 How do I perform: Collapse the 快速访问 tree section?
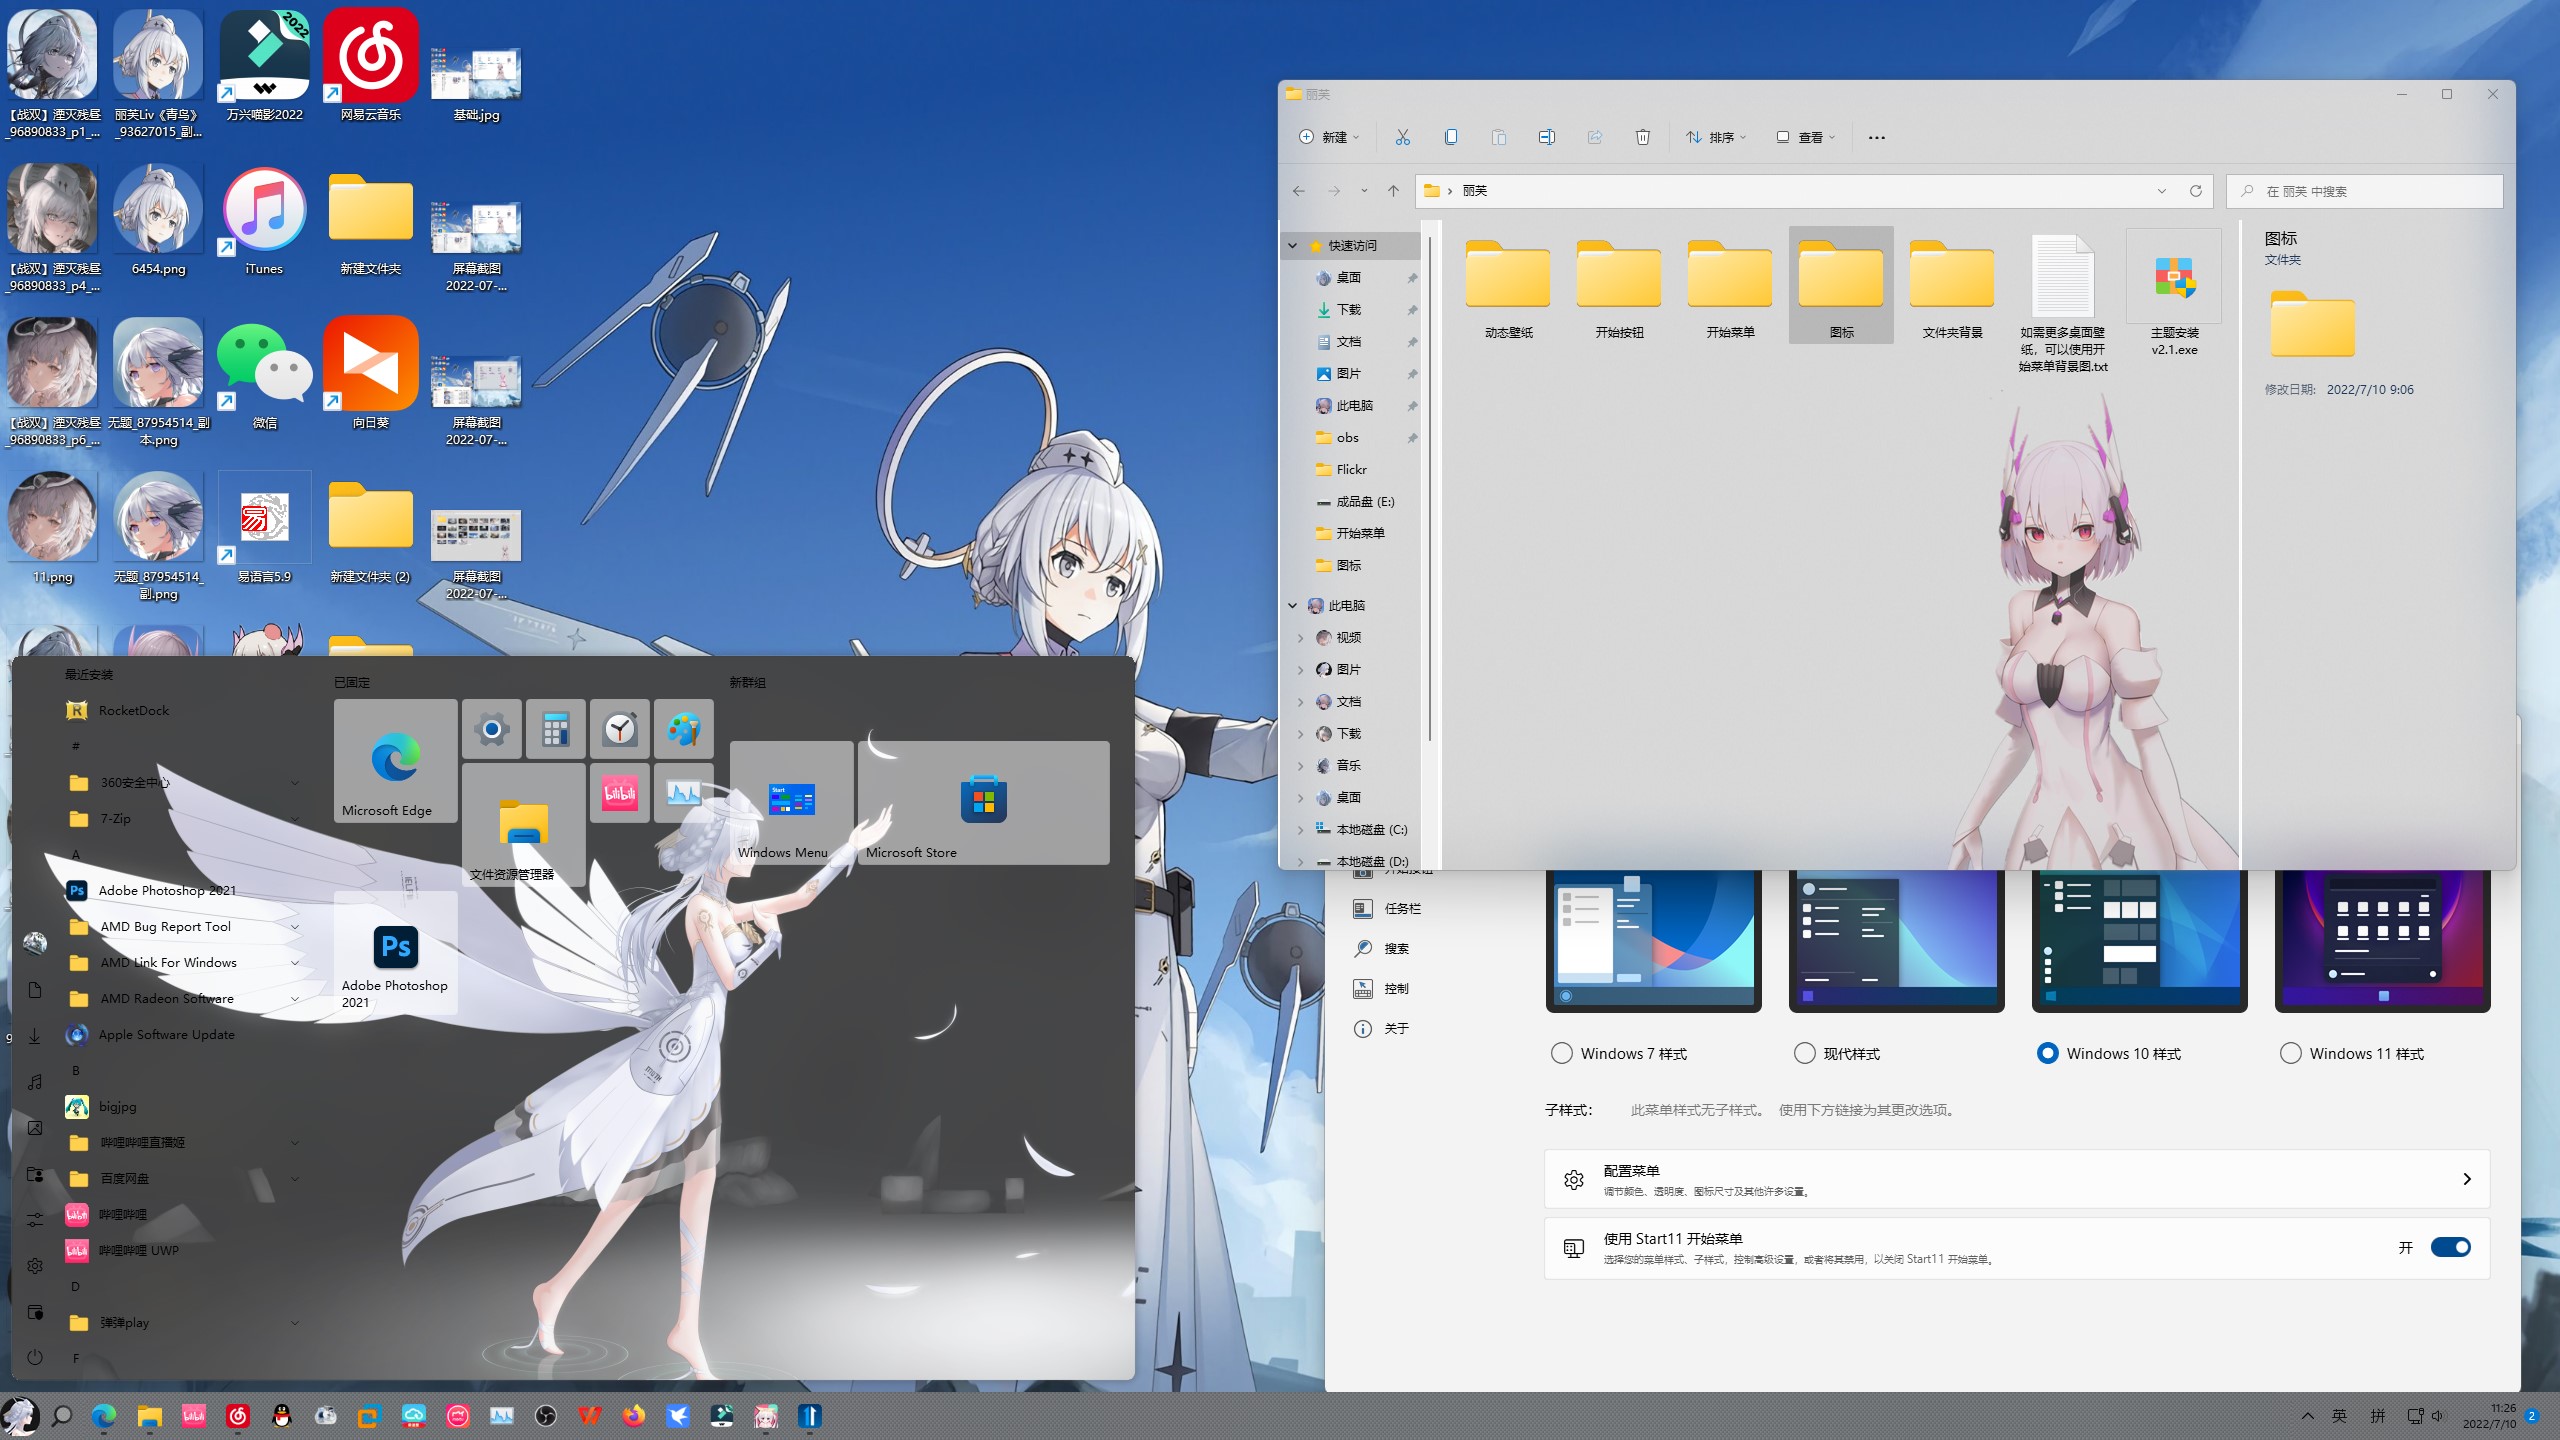coord(1292,245)
